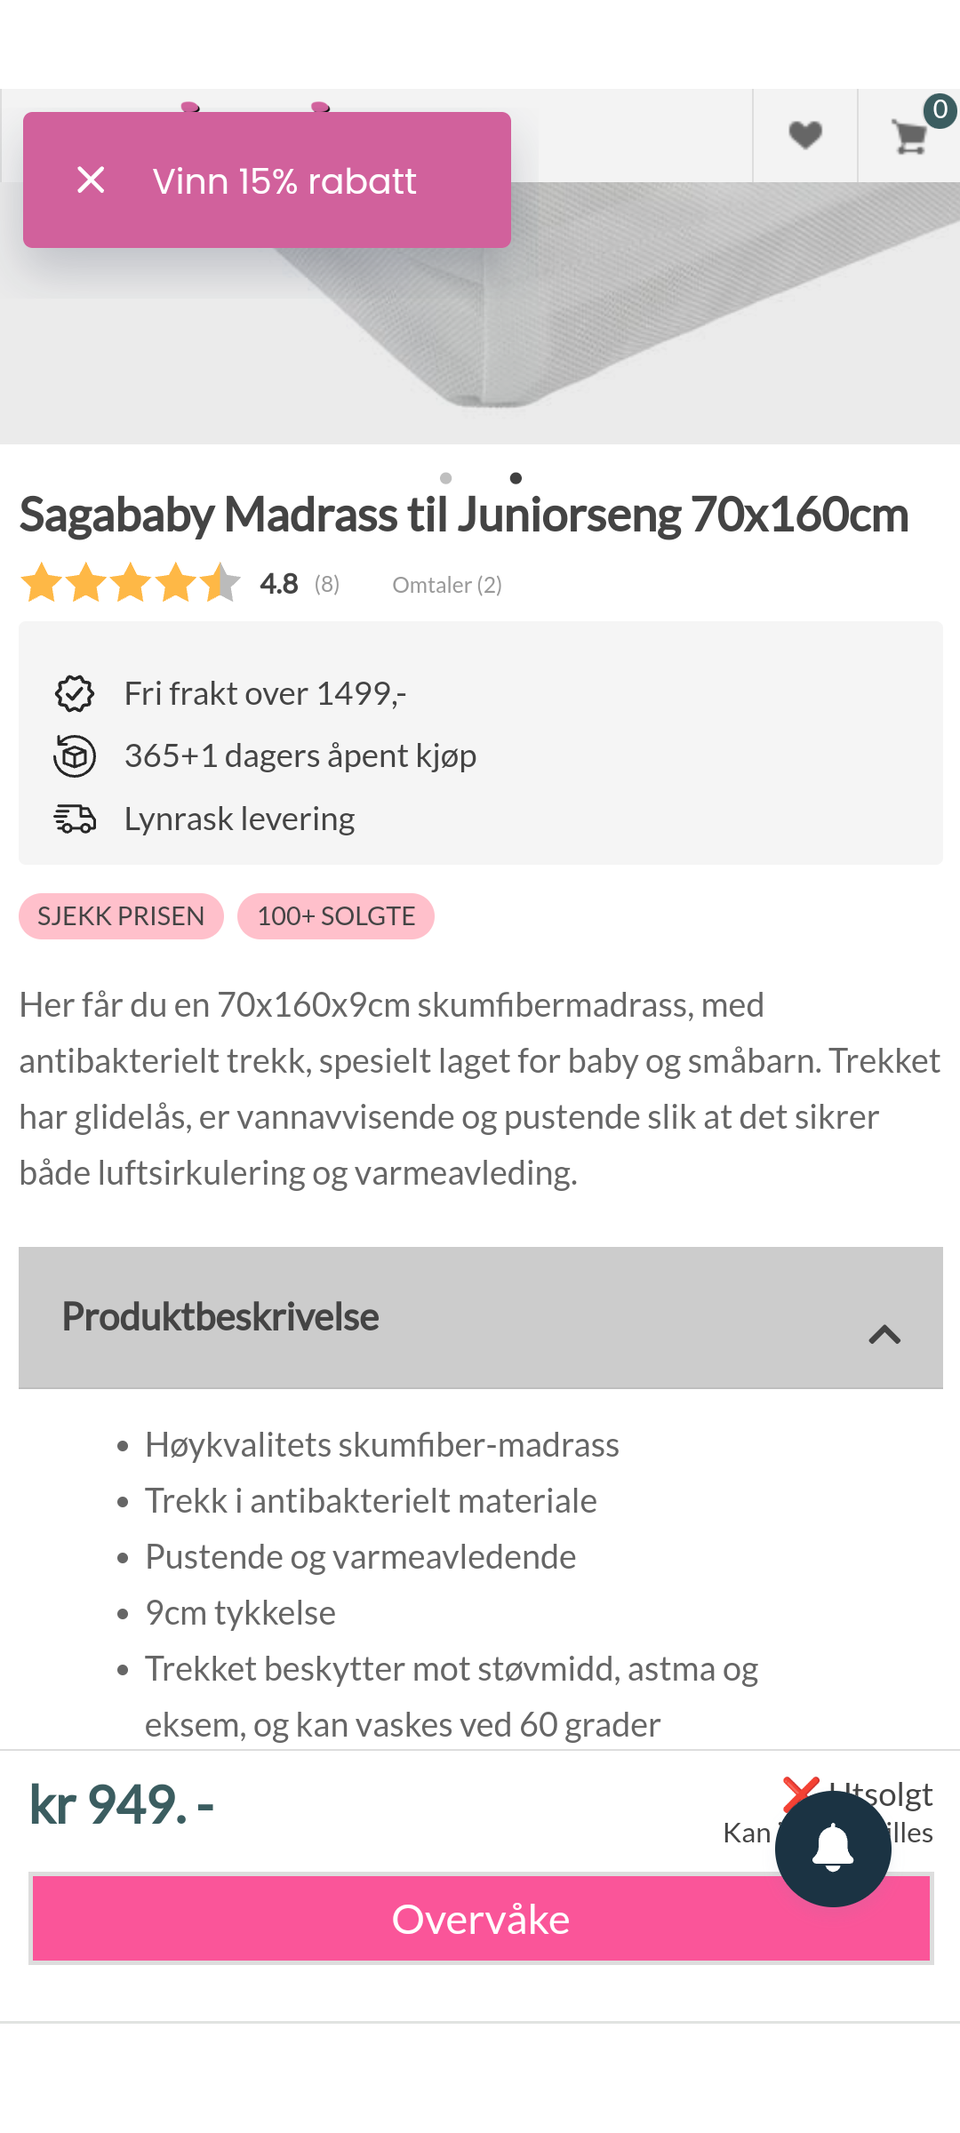Open the wishlist heart icon
The width and height of the screenshot is (960, 2133).
tap(805, 135)
